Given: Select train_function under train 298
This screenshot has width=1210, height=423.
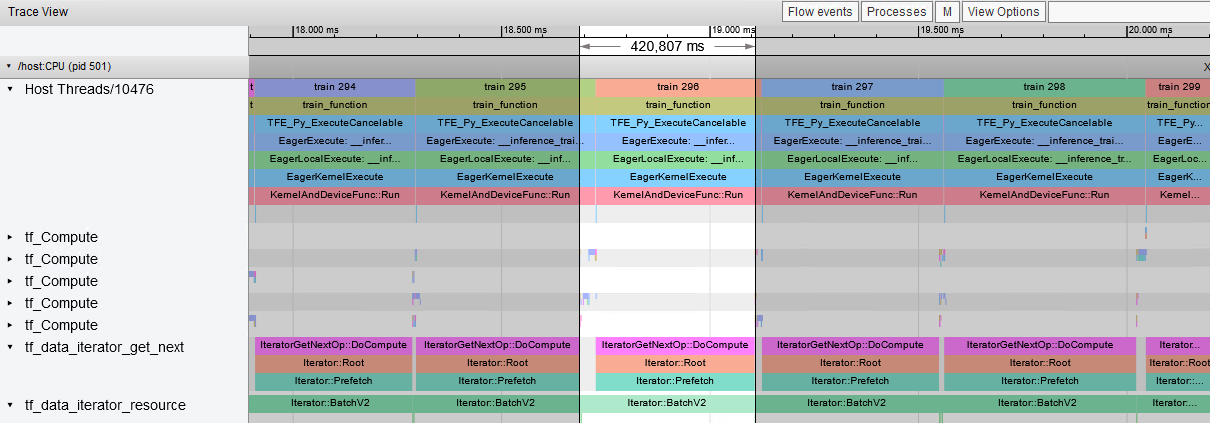Looking at the screenshot, I should [1044, 105].
